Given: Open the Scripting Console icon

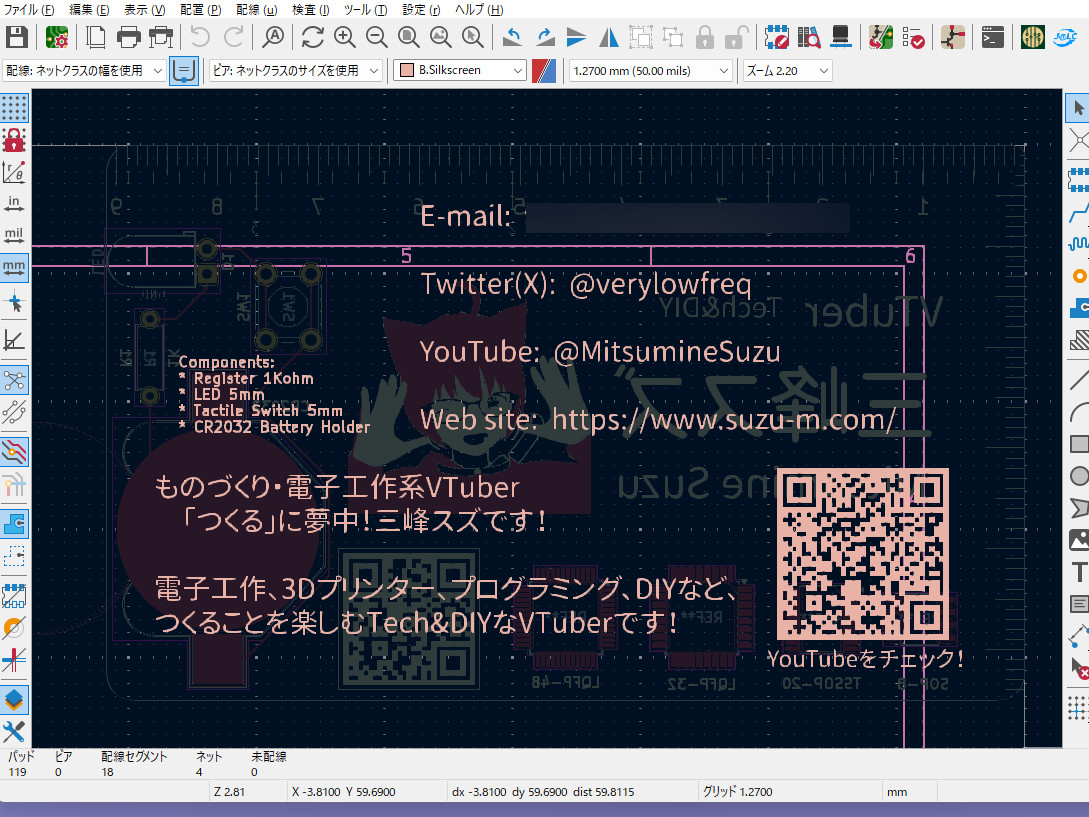Looking at the screenshot, I should (x=992, y=38).
